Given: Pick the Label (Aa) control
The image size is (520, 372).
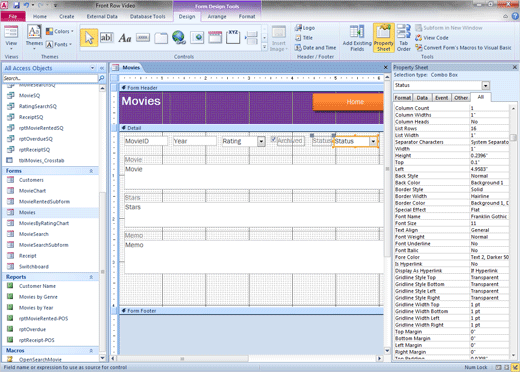Looking at the screenshot, I should pyautogui.click(x=125, y=38).
